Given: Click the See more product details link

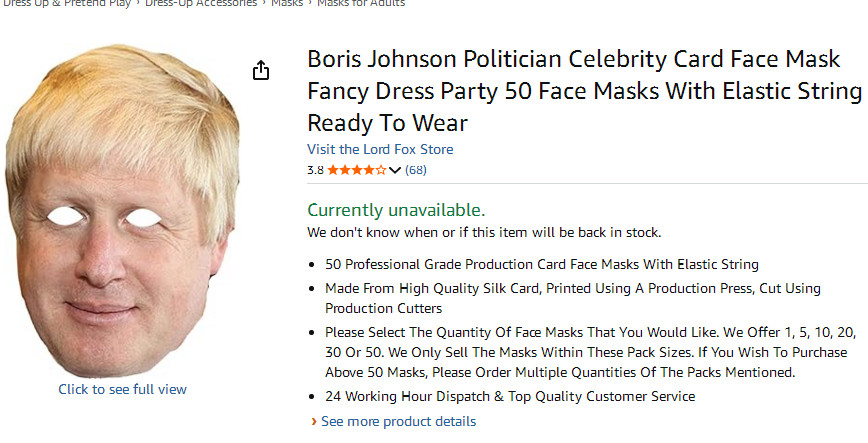Looking at the screenshot, I should [x=398, y=421].
